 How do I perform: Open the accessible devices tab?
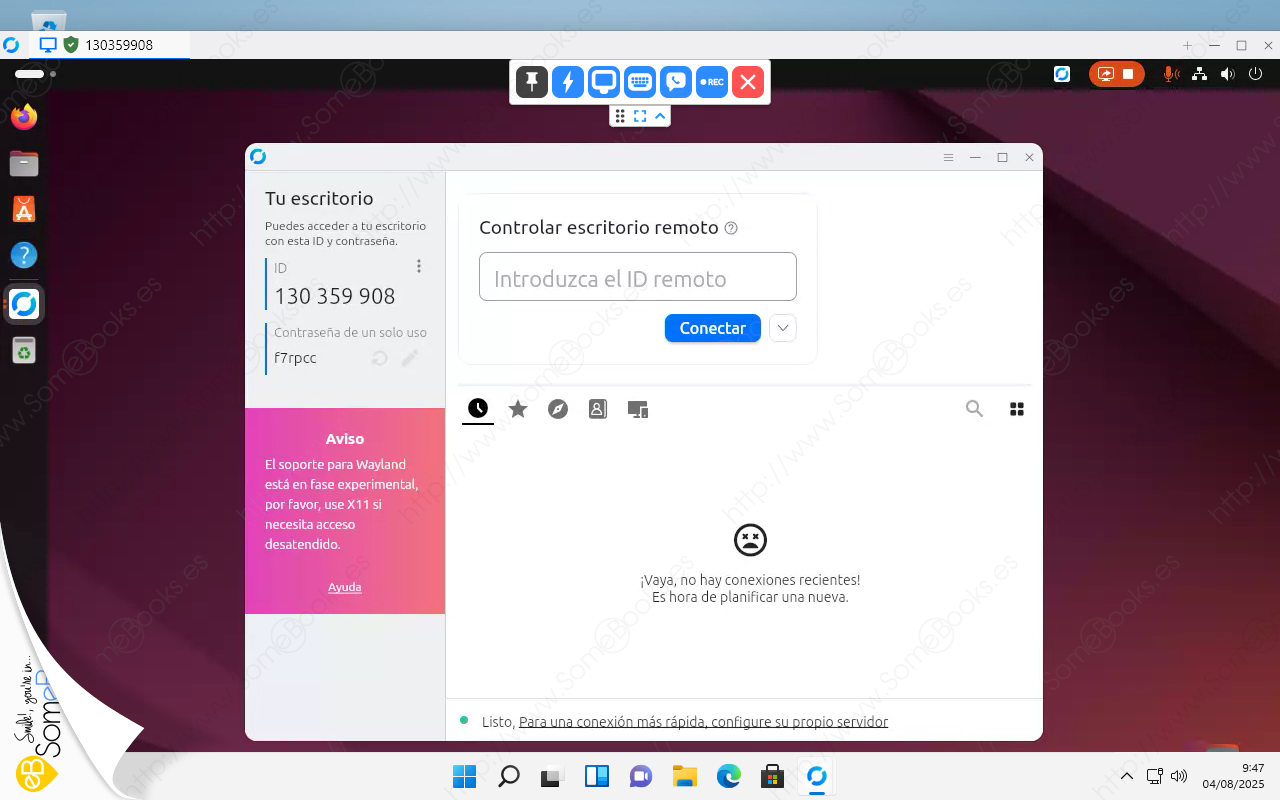tap(638, 408)
